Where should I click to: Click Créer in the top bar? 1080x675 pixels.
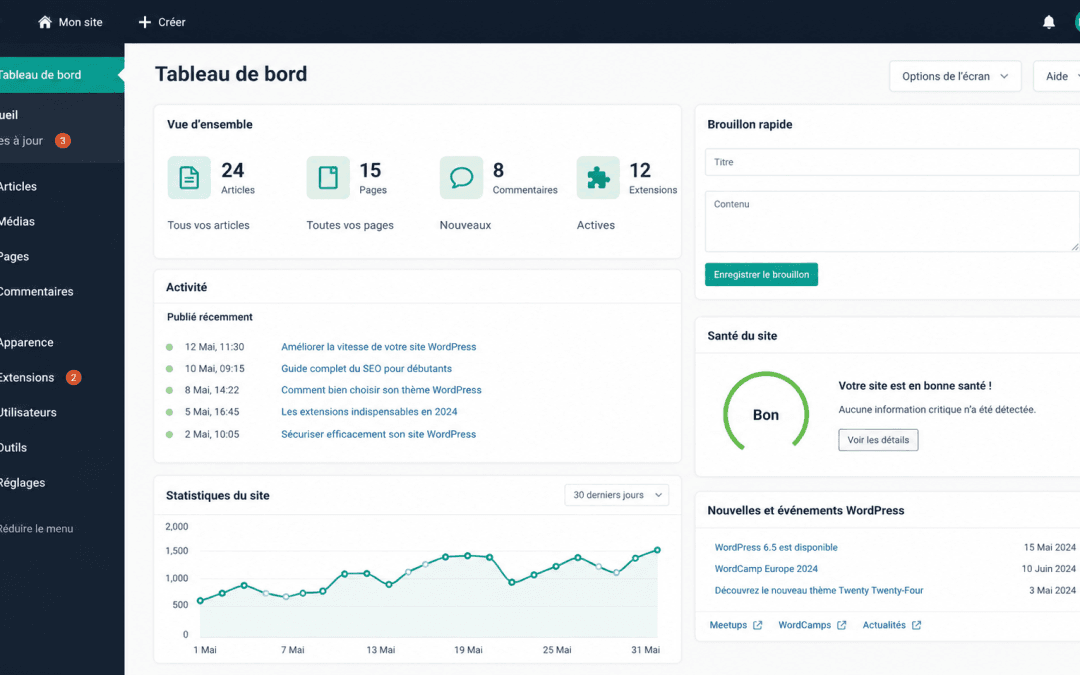[172, 22]
